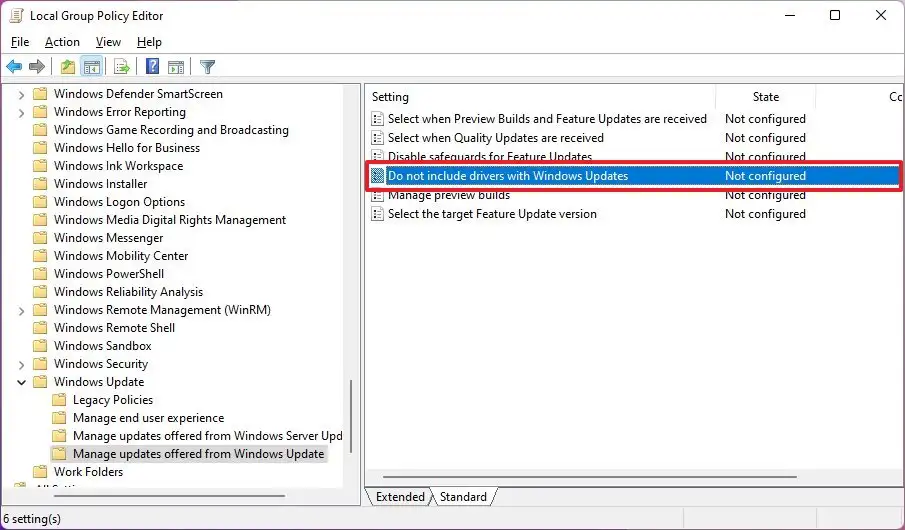
Task: Click the Back arrow toolbar icon
Action: pyautogui.click(x=14, y=67)
